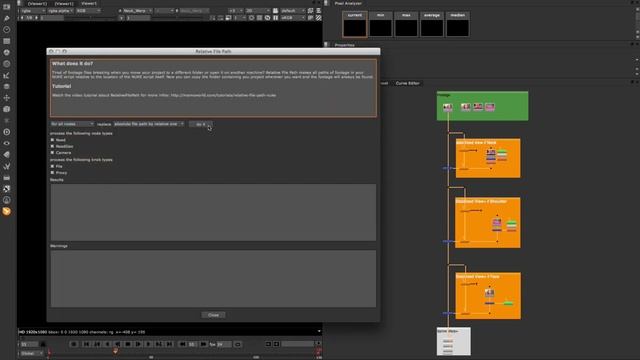Viewport: 640px width, 360px height.
Task: Open the ToolSets menu icon
Action: (7, 166)
